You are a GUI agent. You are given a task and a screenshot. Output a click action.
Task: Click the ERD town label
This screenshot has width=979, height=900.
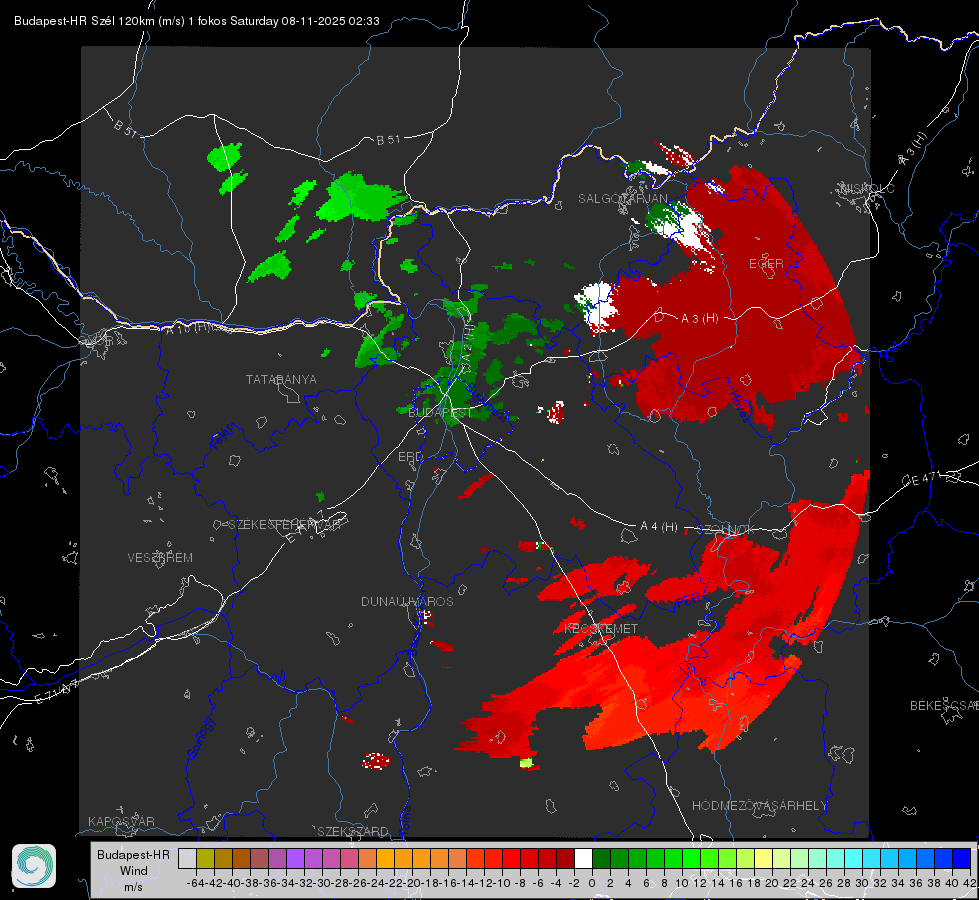point(410,457)
